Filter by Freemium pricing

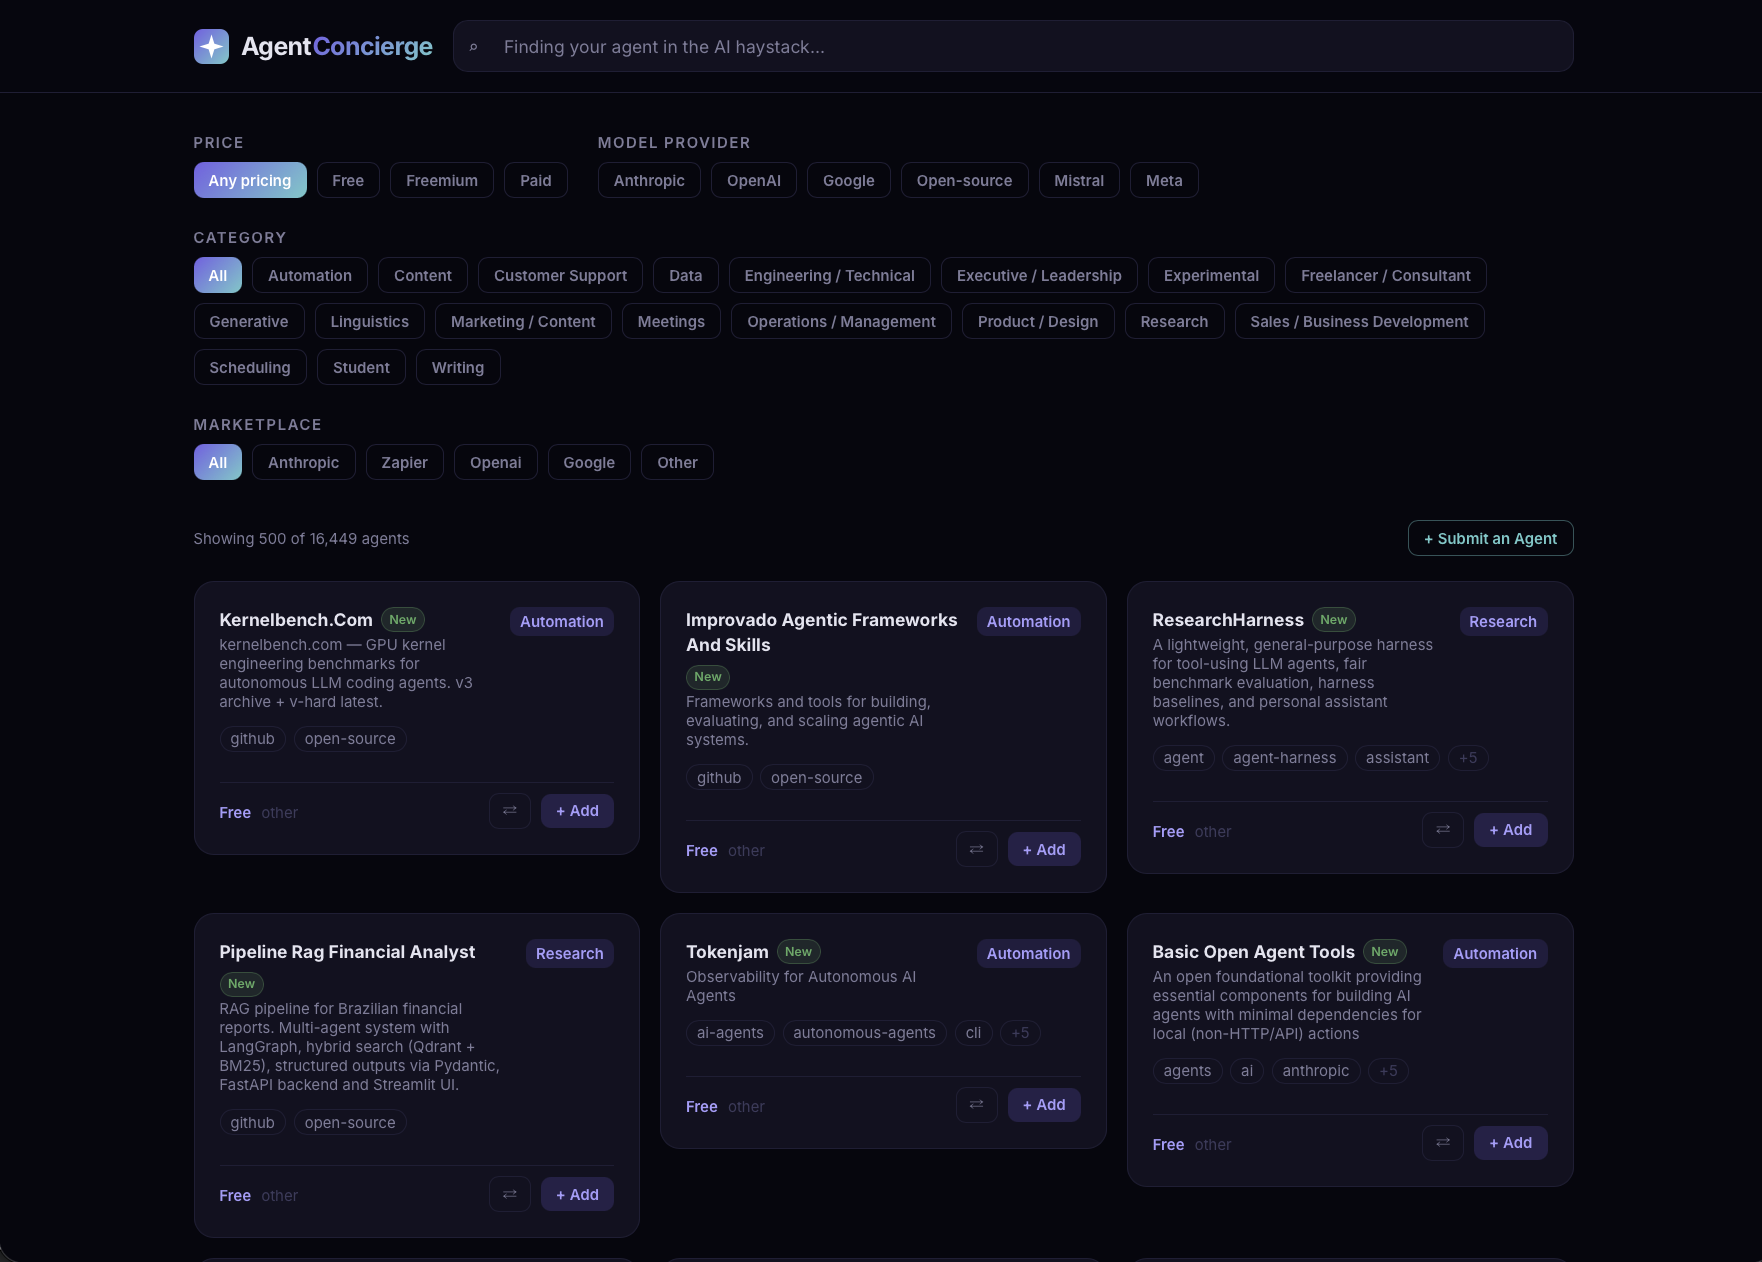pos(442,180)
